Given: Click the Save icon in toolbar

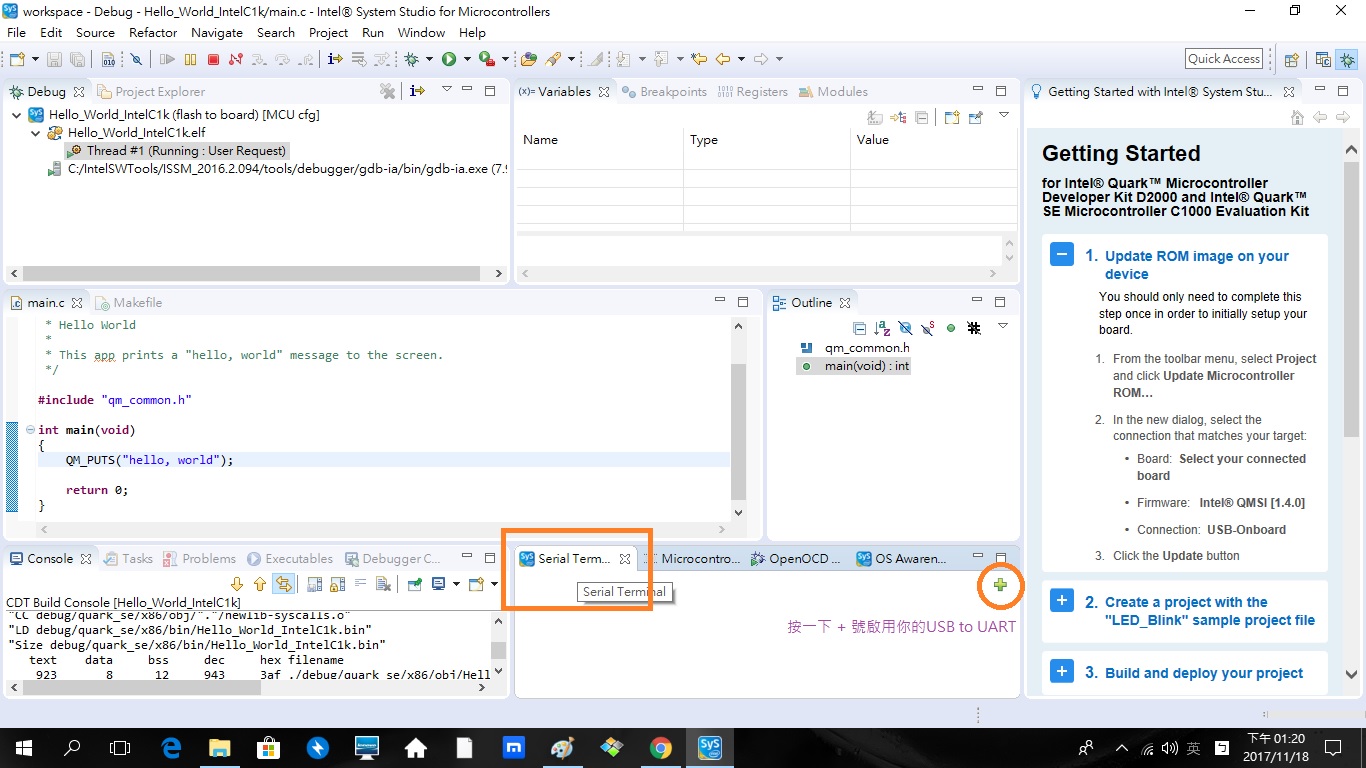Looking at the screenshot, I should [54, 59].
